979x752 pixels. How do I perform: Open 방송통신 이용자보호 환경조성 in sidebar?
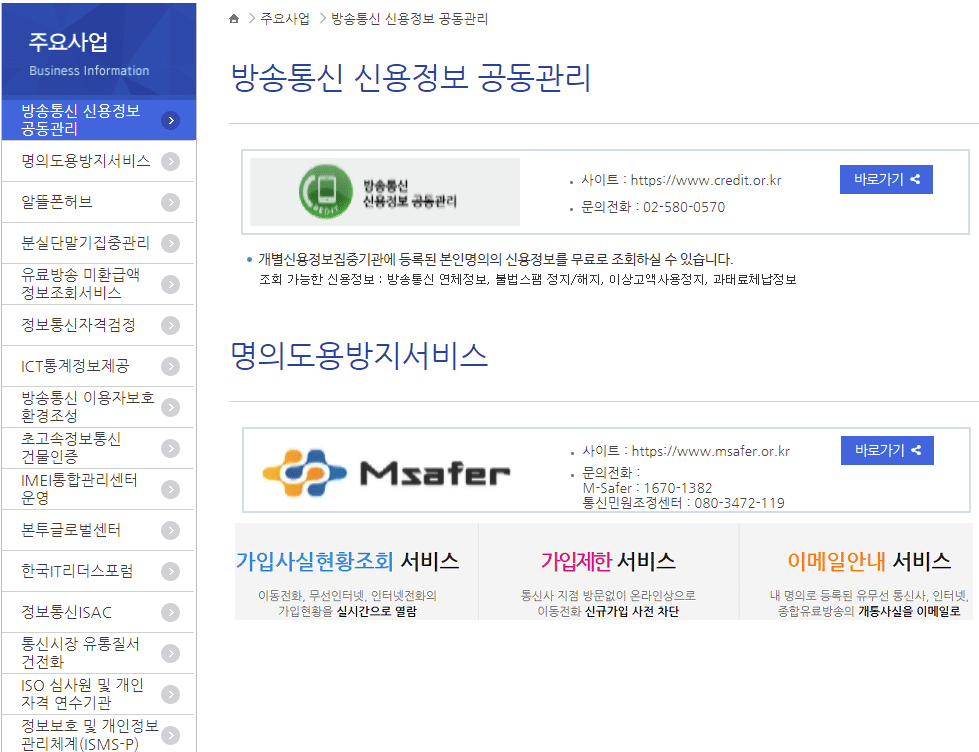tap(99, 407)
